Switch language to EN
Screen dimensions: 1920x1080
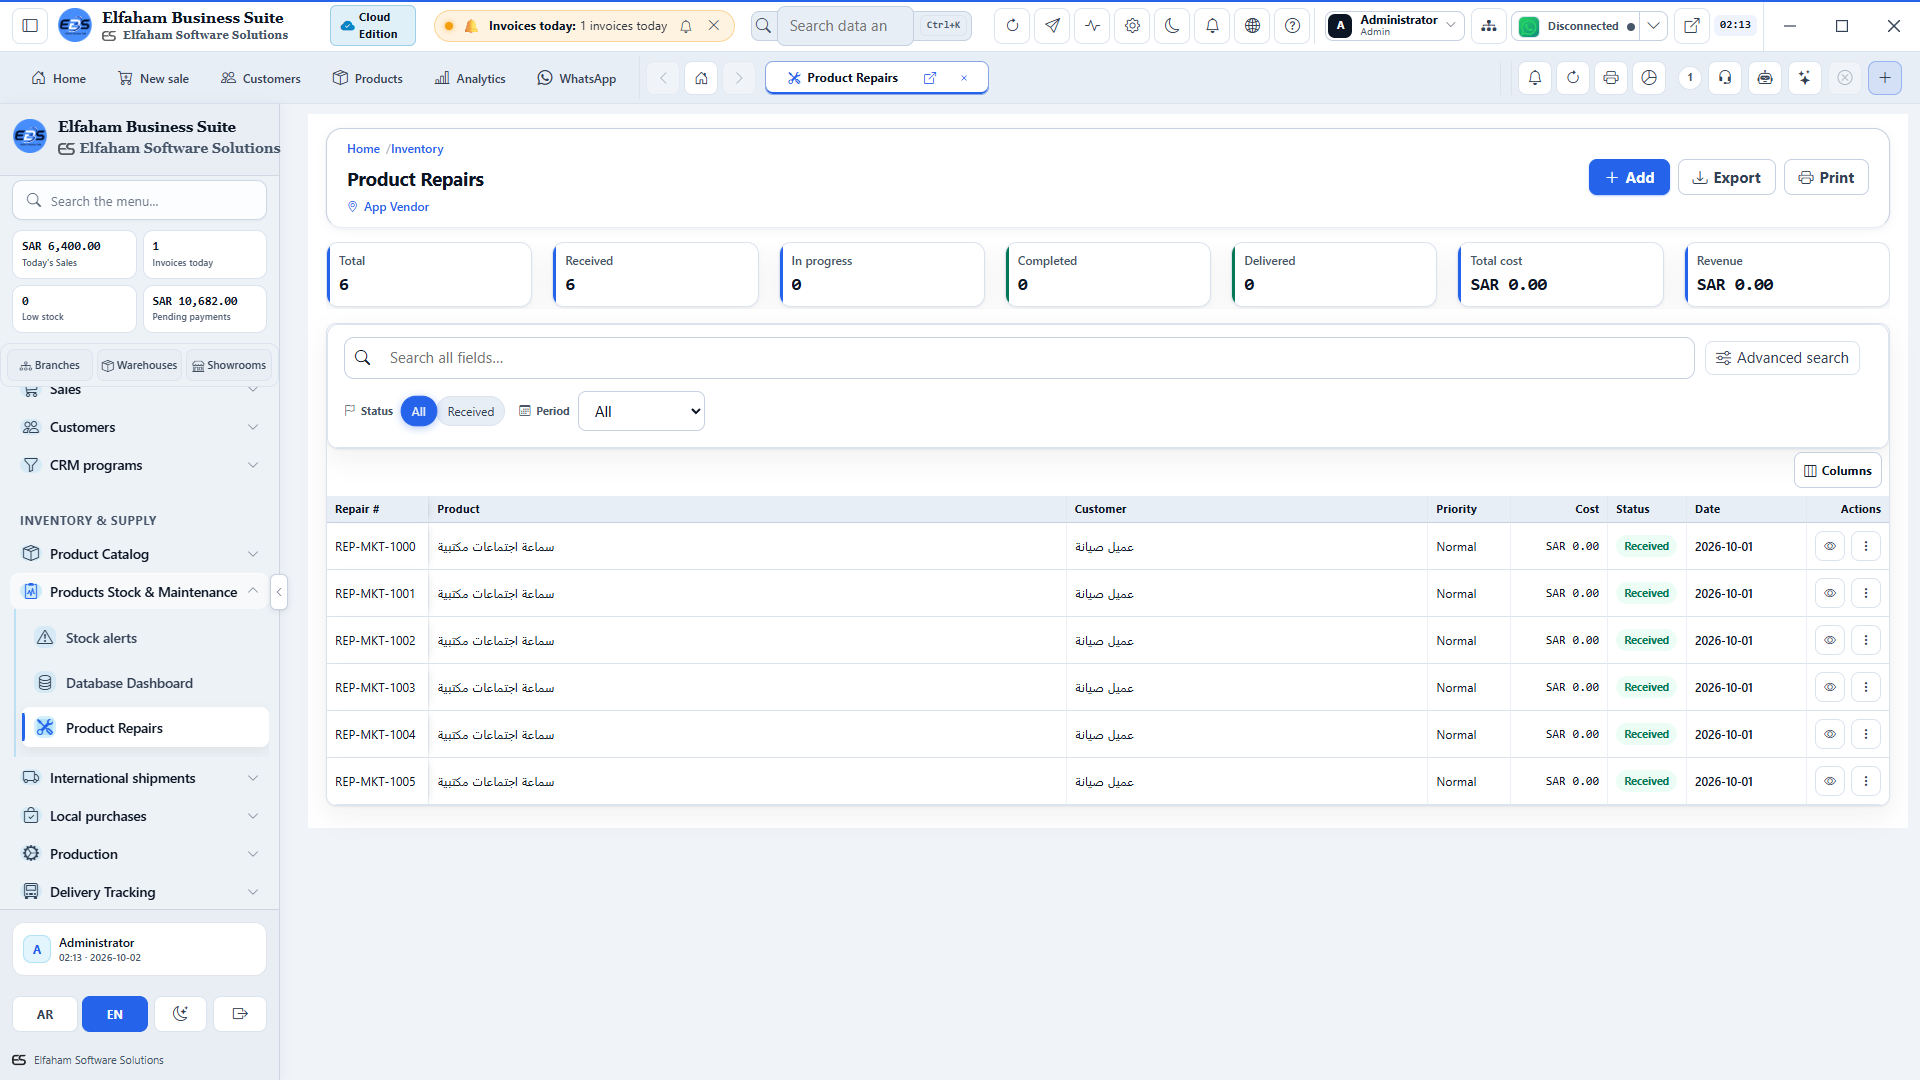click(115, 1014)
